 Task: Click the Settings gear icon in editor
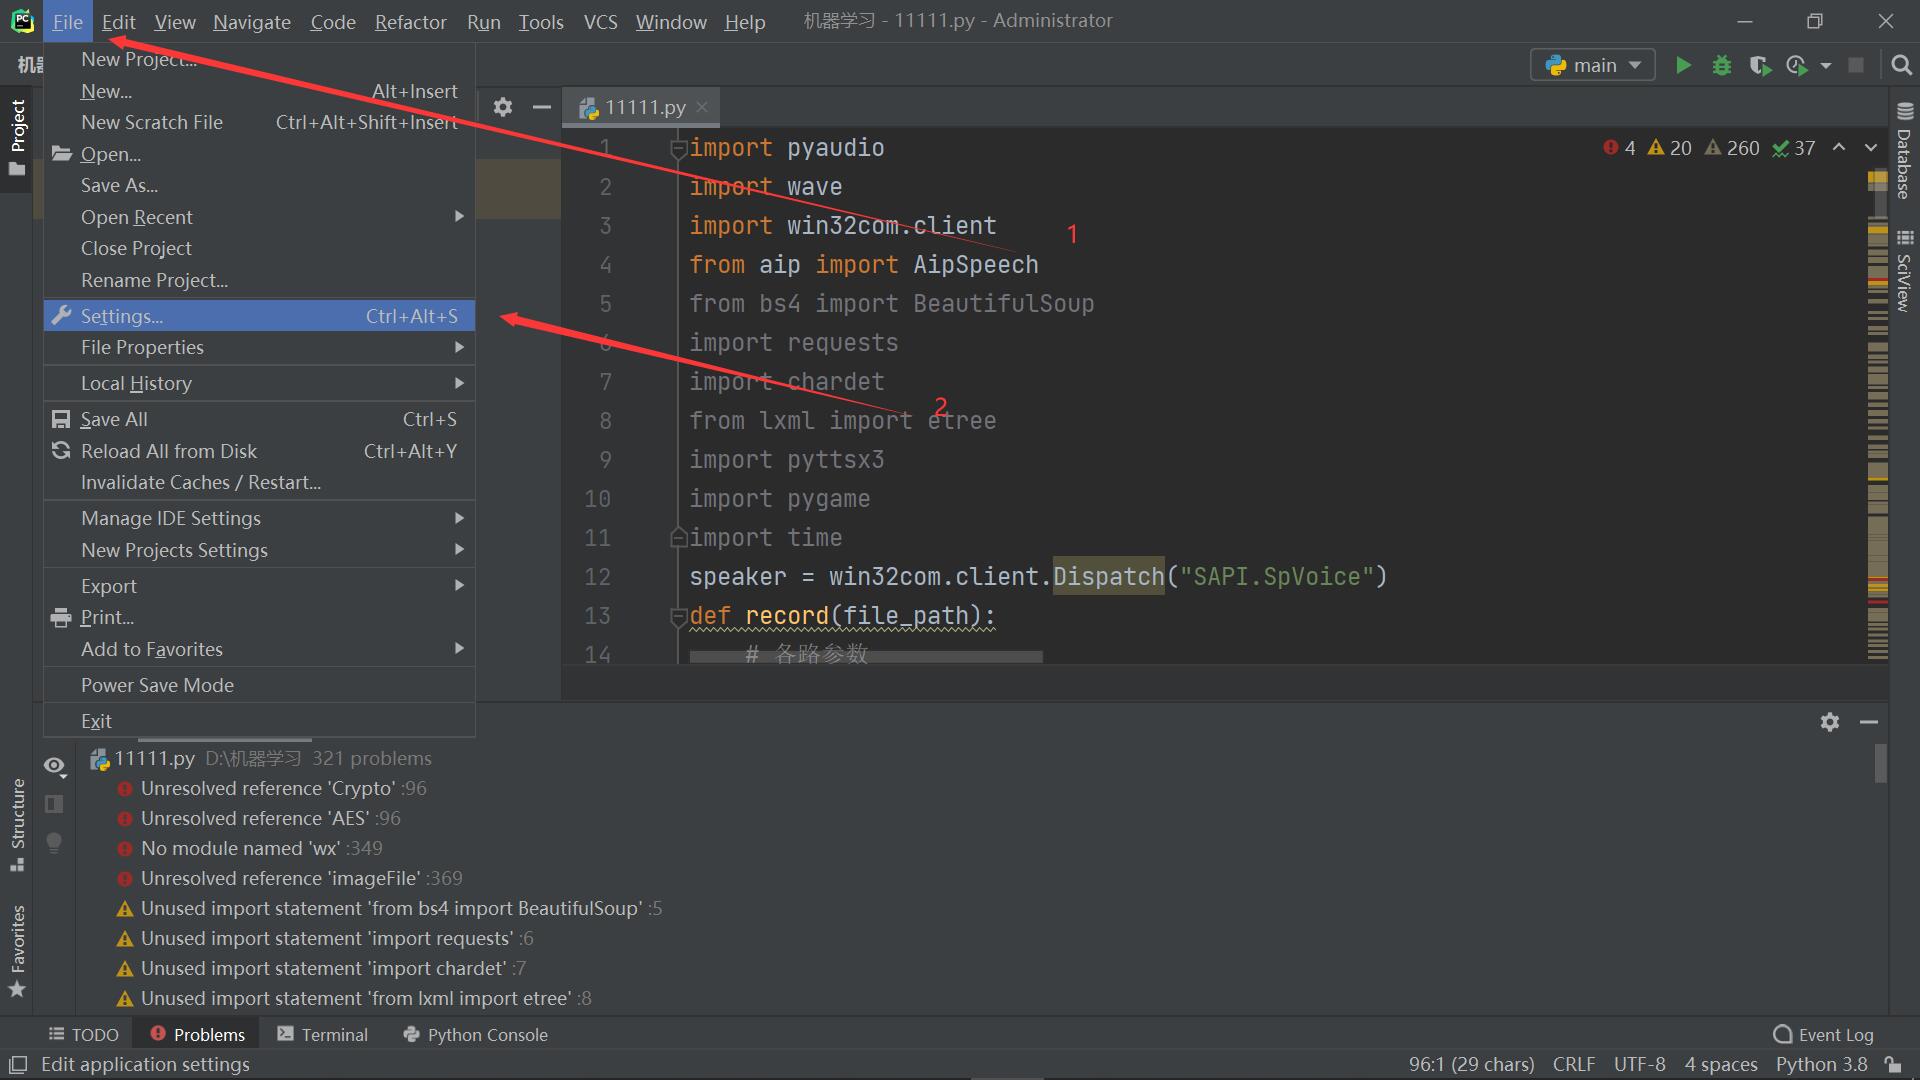(504, 105)
